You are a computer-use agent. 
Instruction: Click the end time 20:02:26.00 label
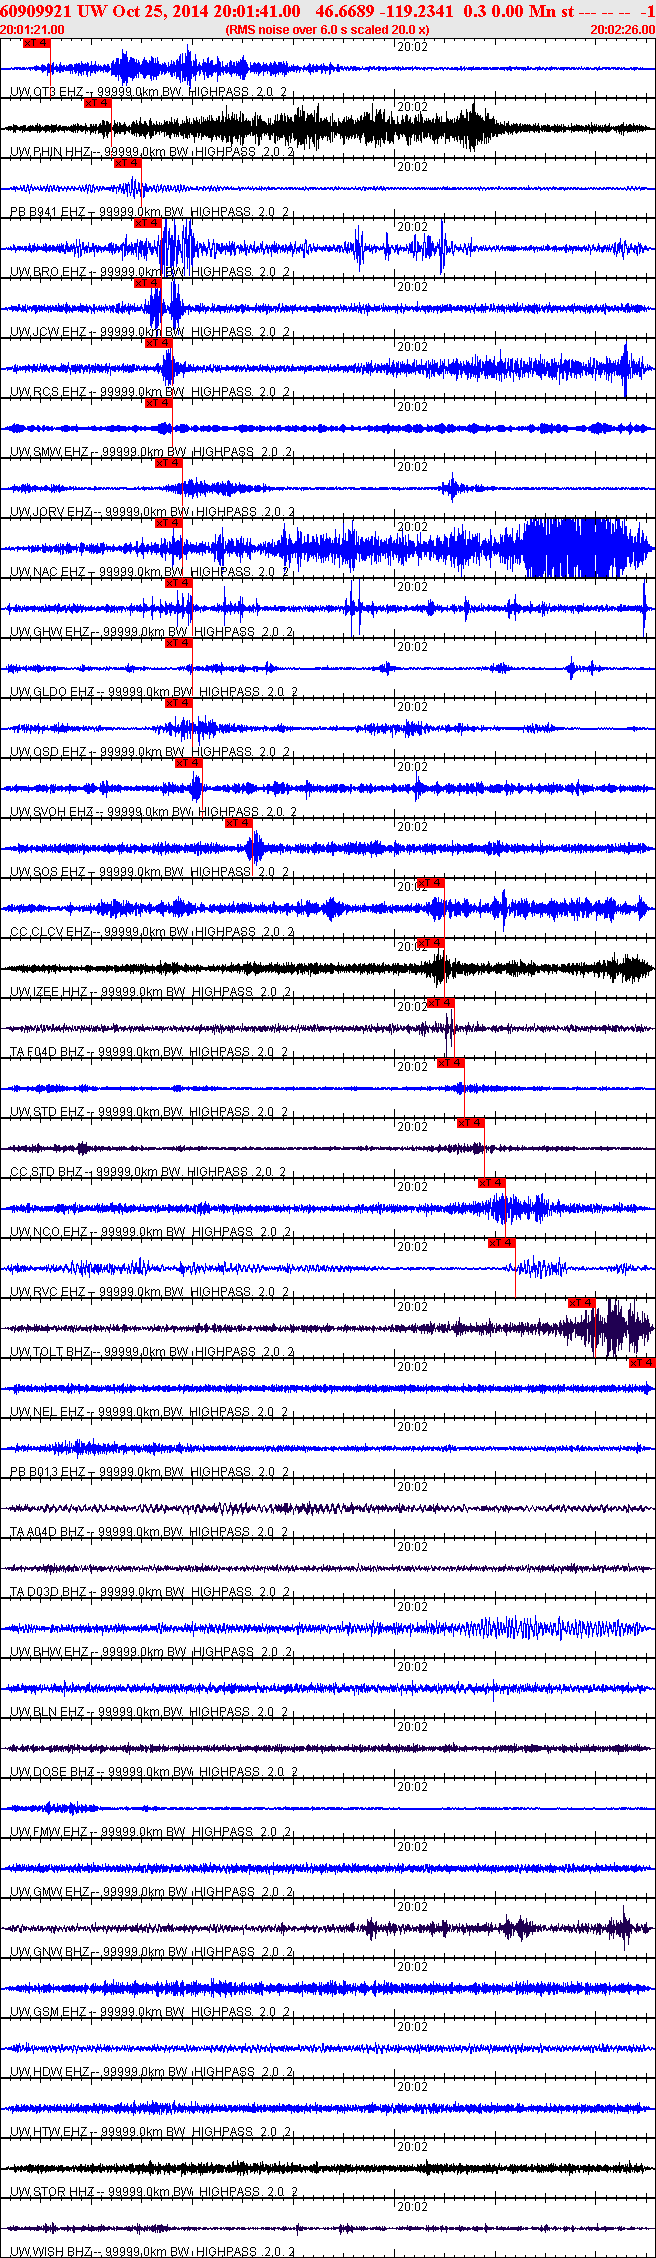pyautogui.click(x=622, y=30)
